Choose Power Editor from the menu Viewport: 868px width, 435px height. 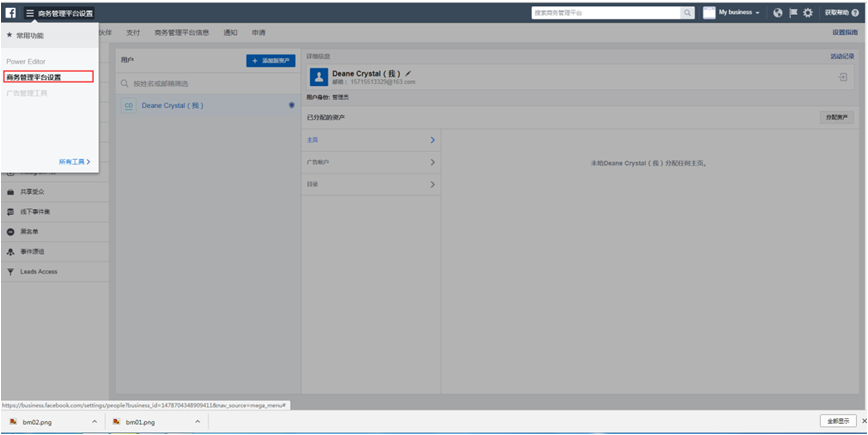pos(26,62)
